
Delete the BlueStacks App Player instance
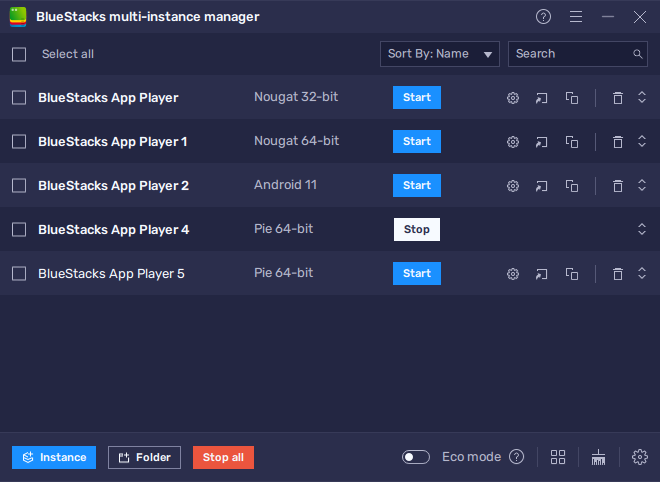618,98
